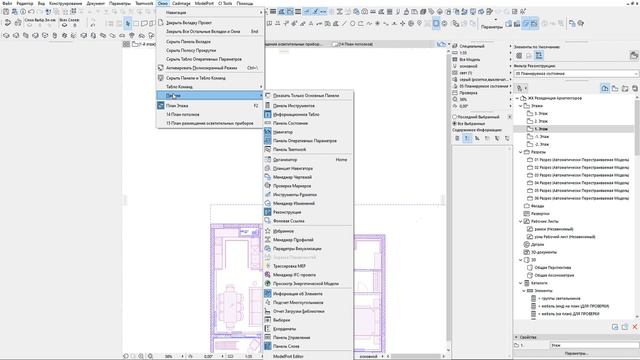The width and height of the screenshot is (640, 360).
Task: Open the Конструирование menu
Action: pos(65,3)
